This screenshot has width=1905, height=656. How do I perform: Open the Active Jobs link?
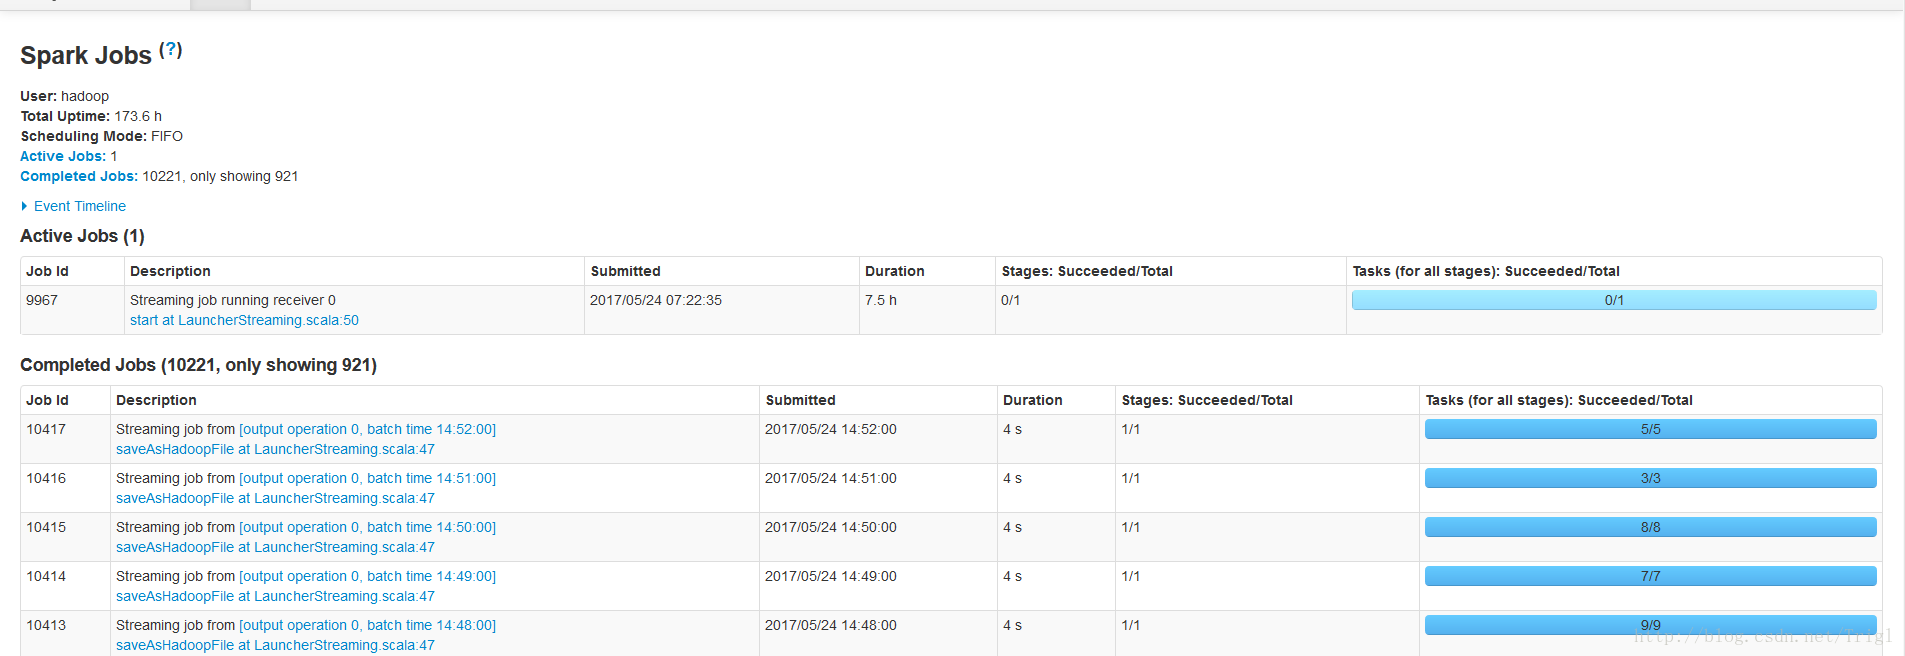(63, 156)
